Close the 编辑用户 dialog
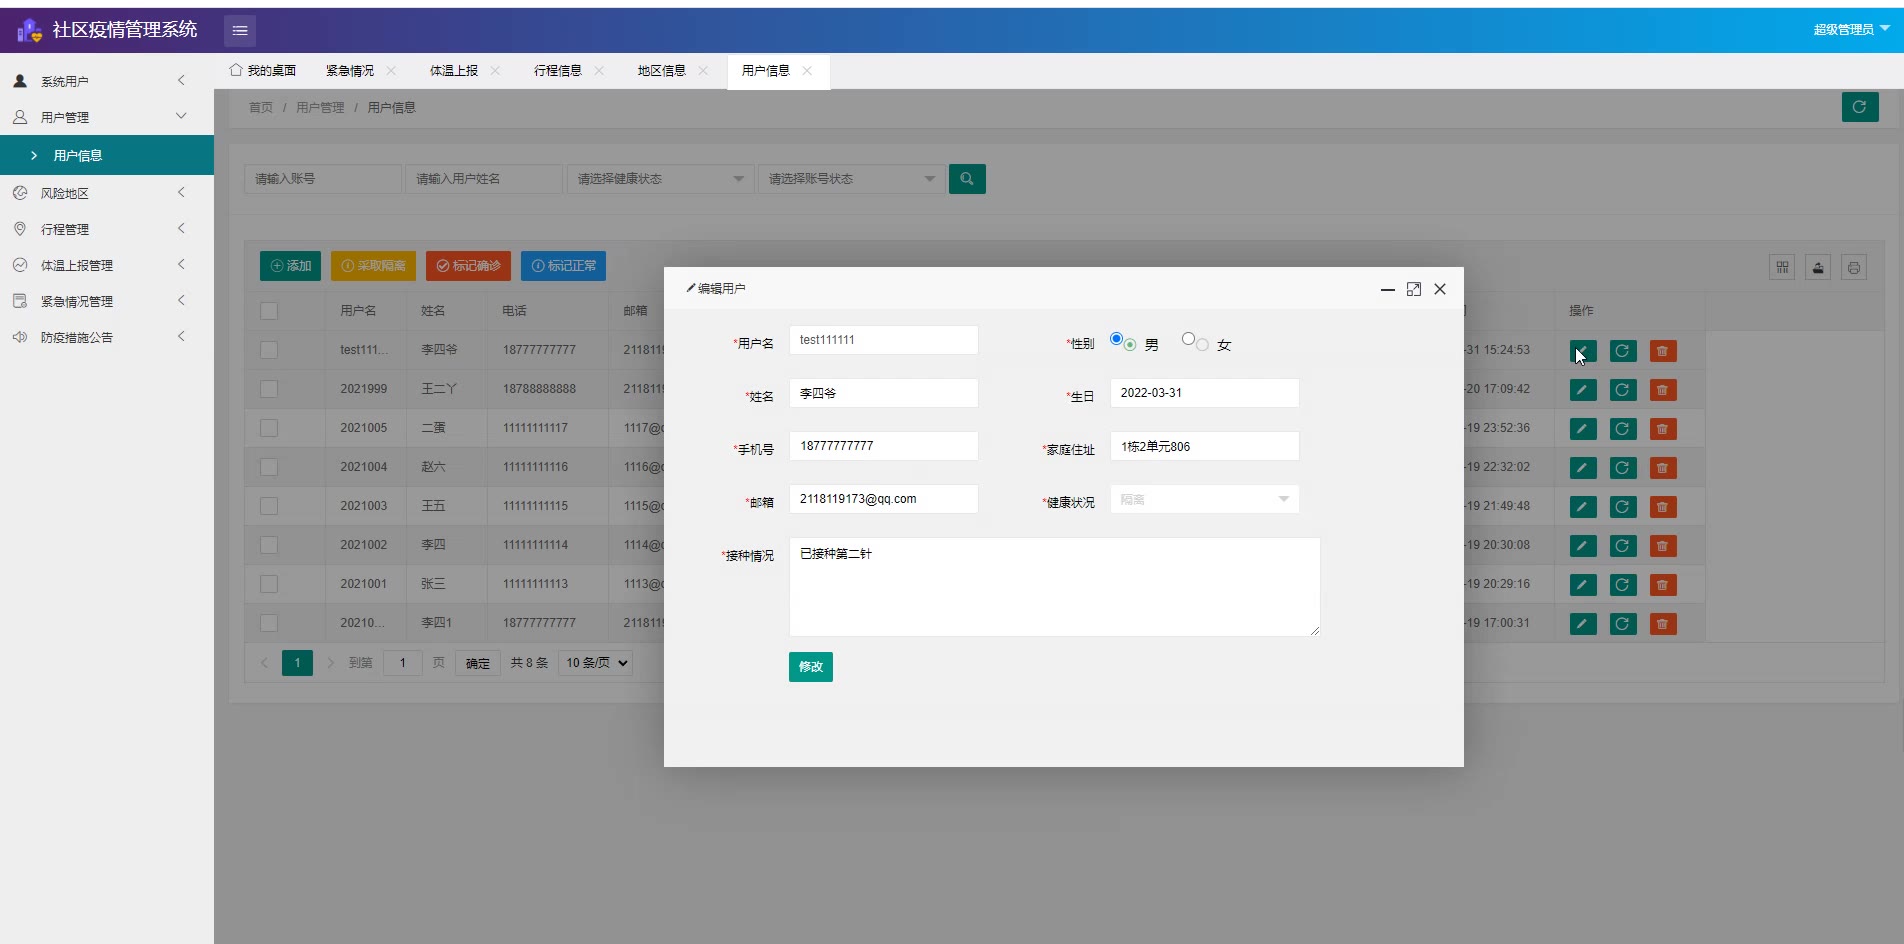 (x=1440, y=289)
